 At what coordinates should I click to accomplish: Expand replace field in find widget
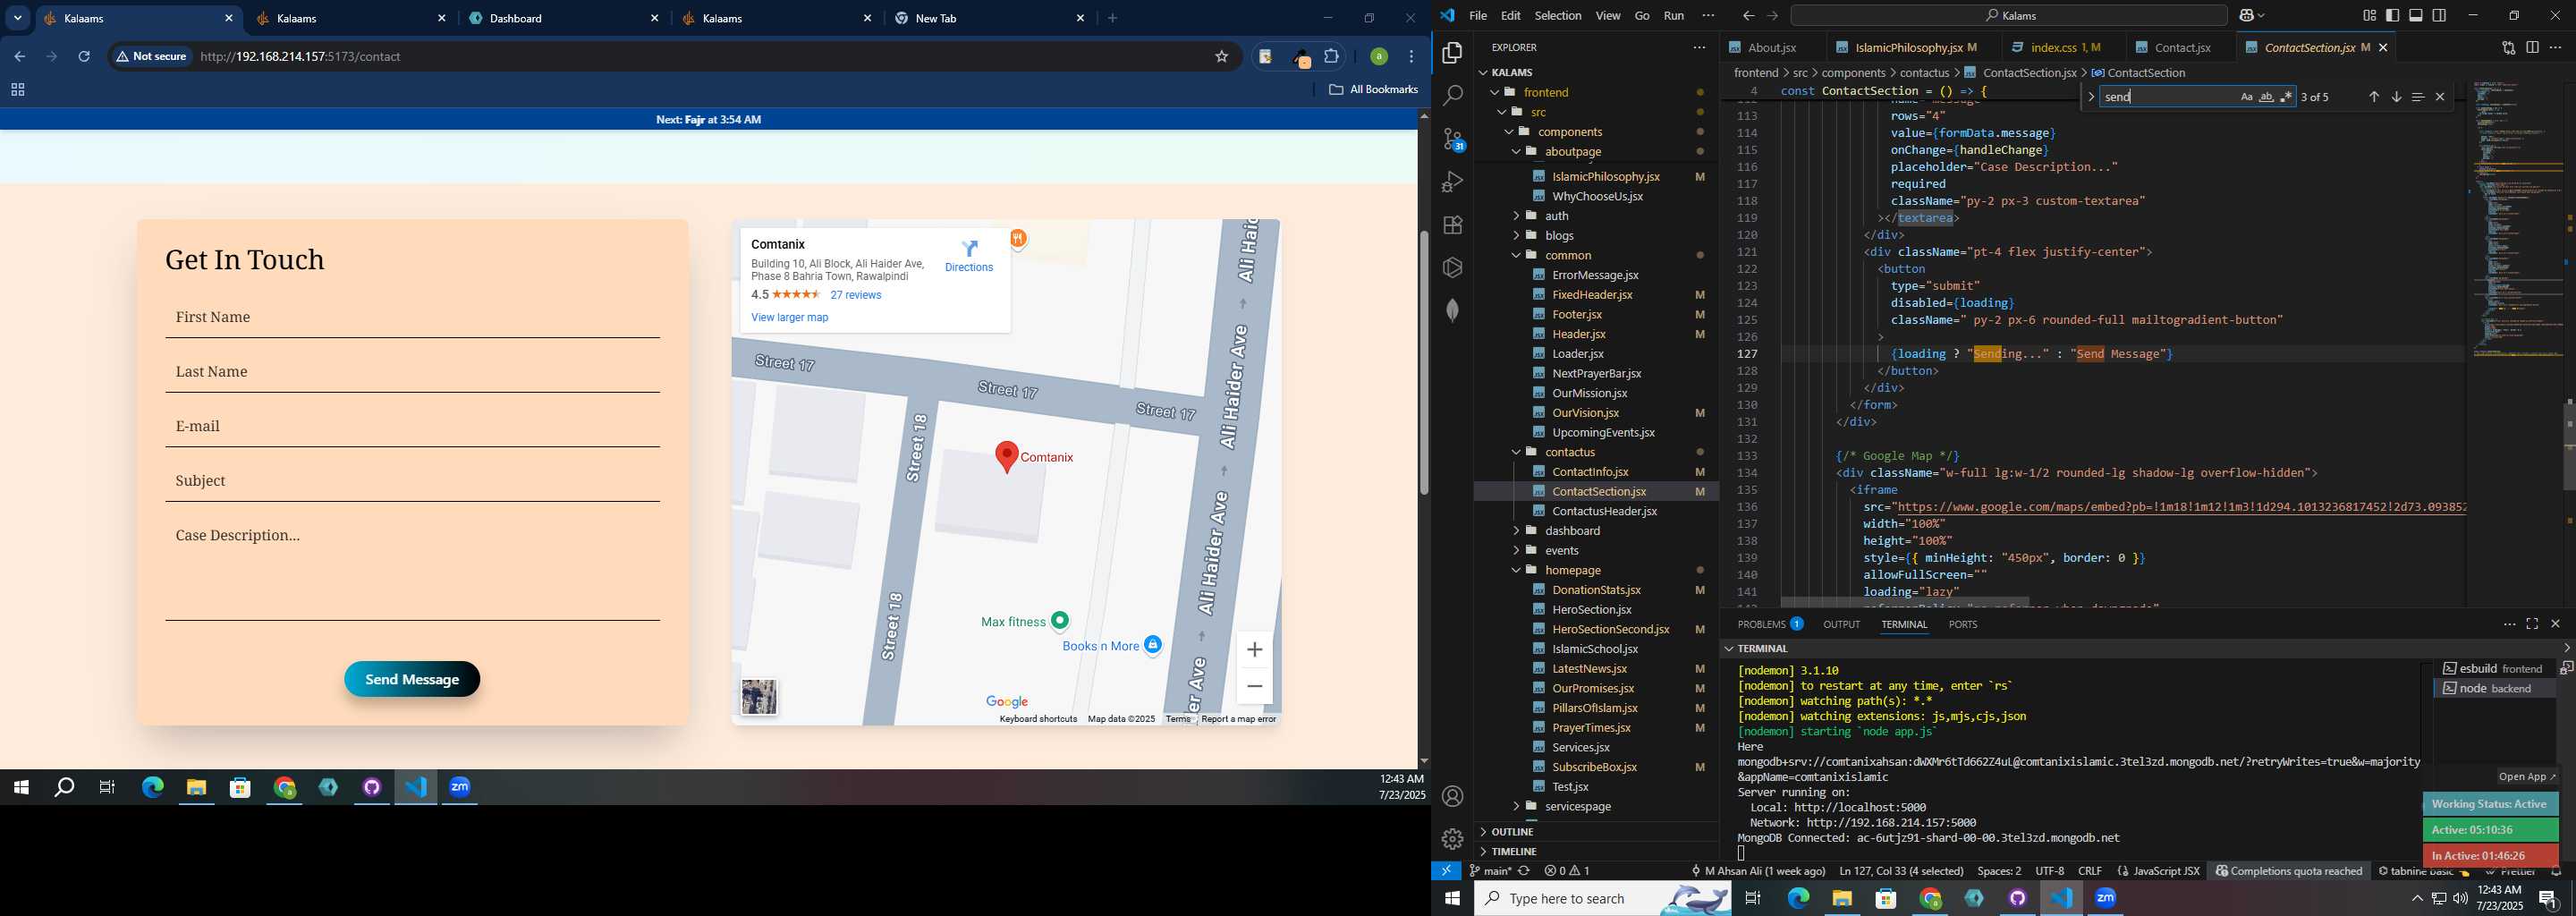[x=2090, y=97]
